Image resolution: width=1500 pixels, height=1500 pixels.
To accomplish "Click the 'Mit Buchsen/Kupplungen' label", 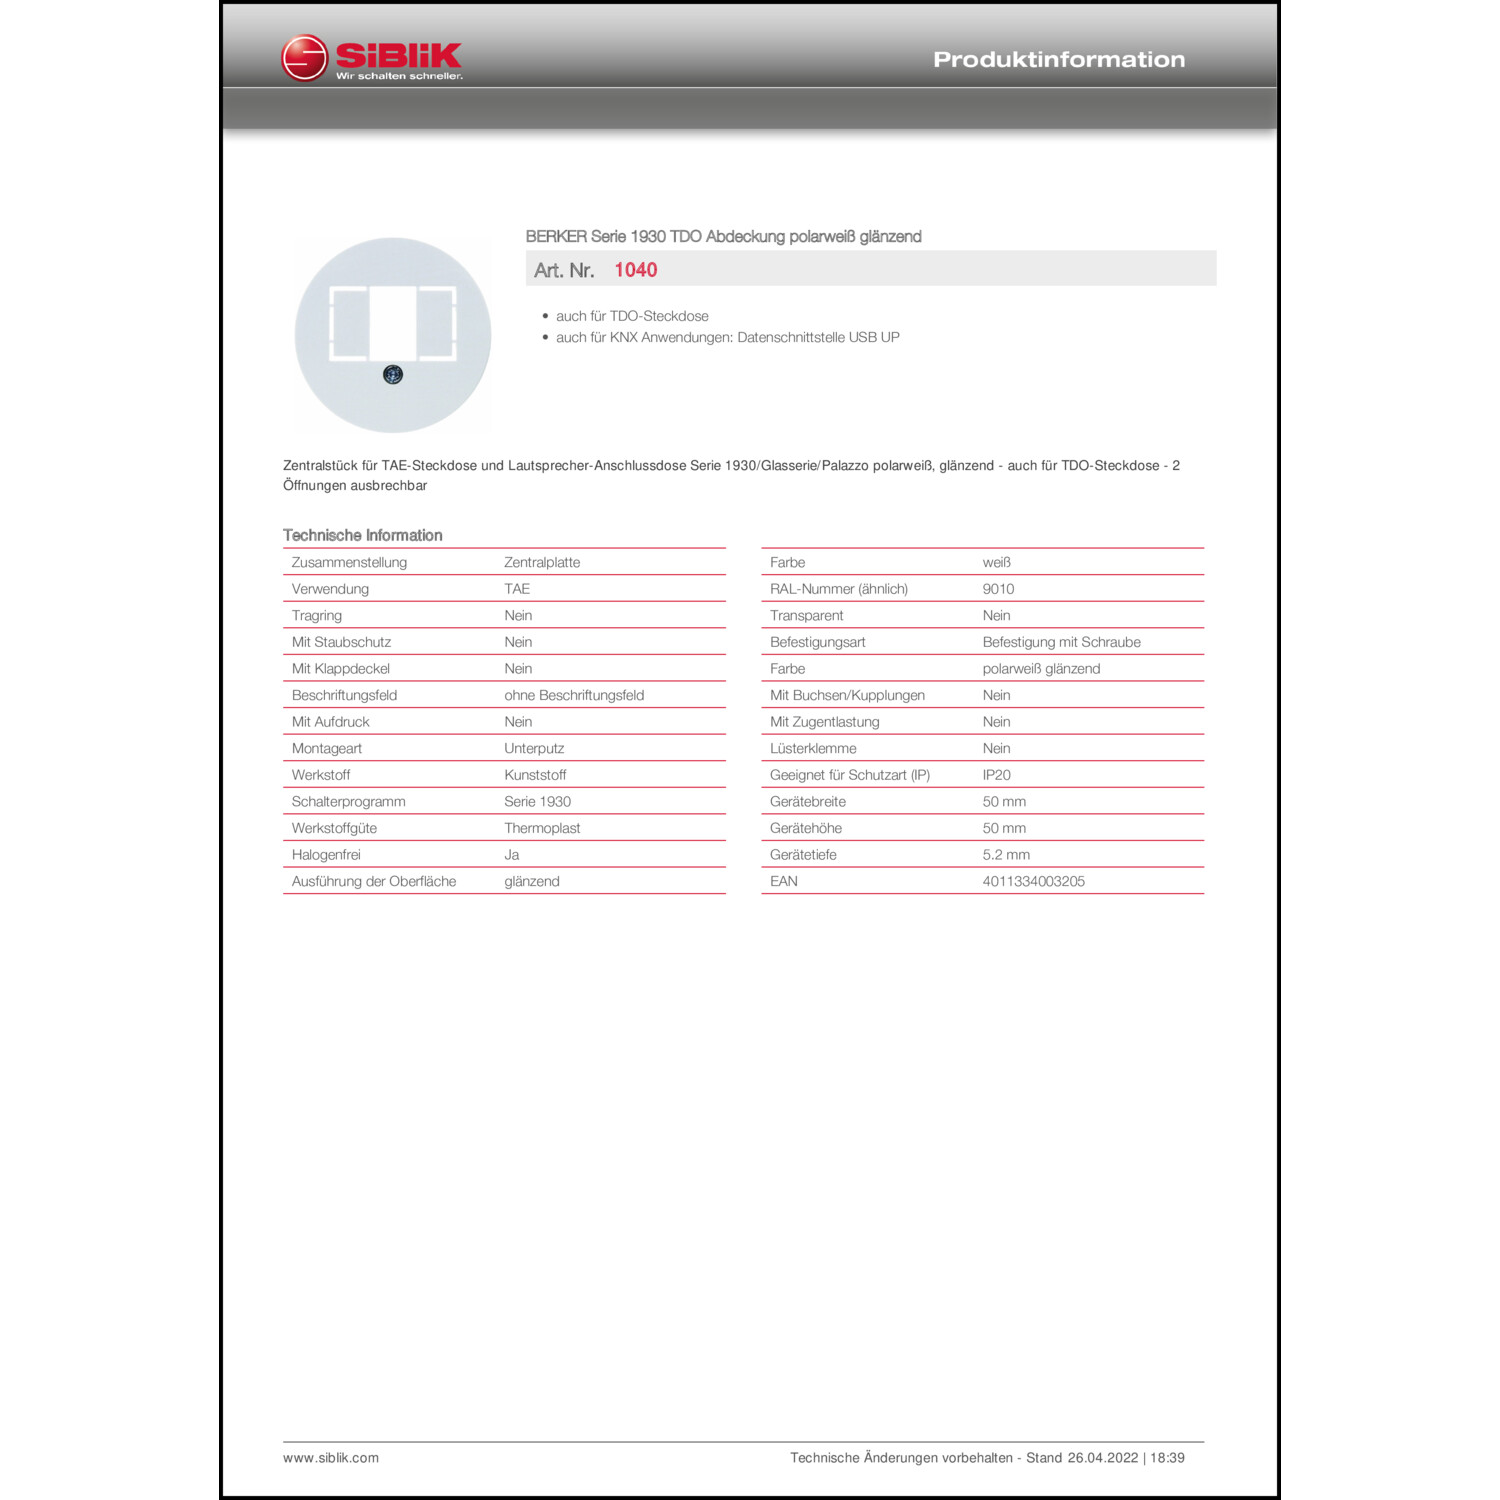I will [x=847, y=695].
